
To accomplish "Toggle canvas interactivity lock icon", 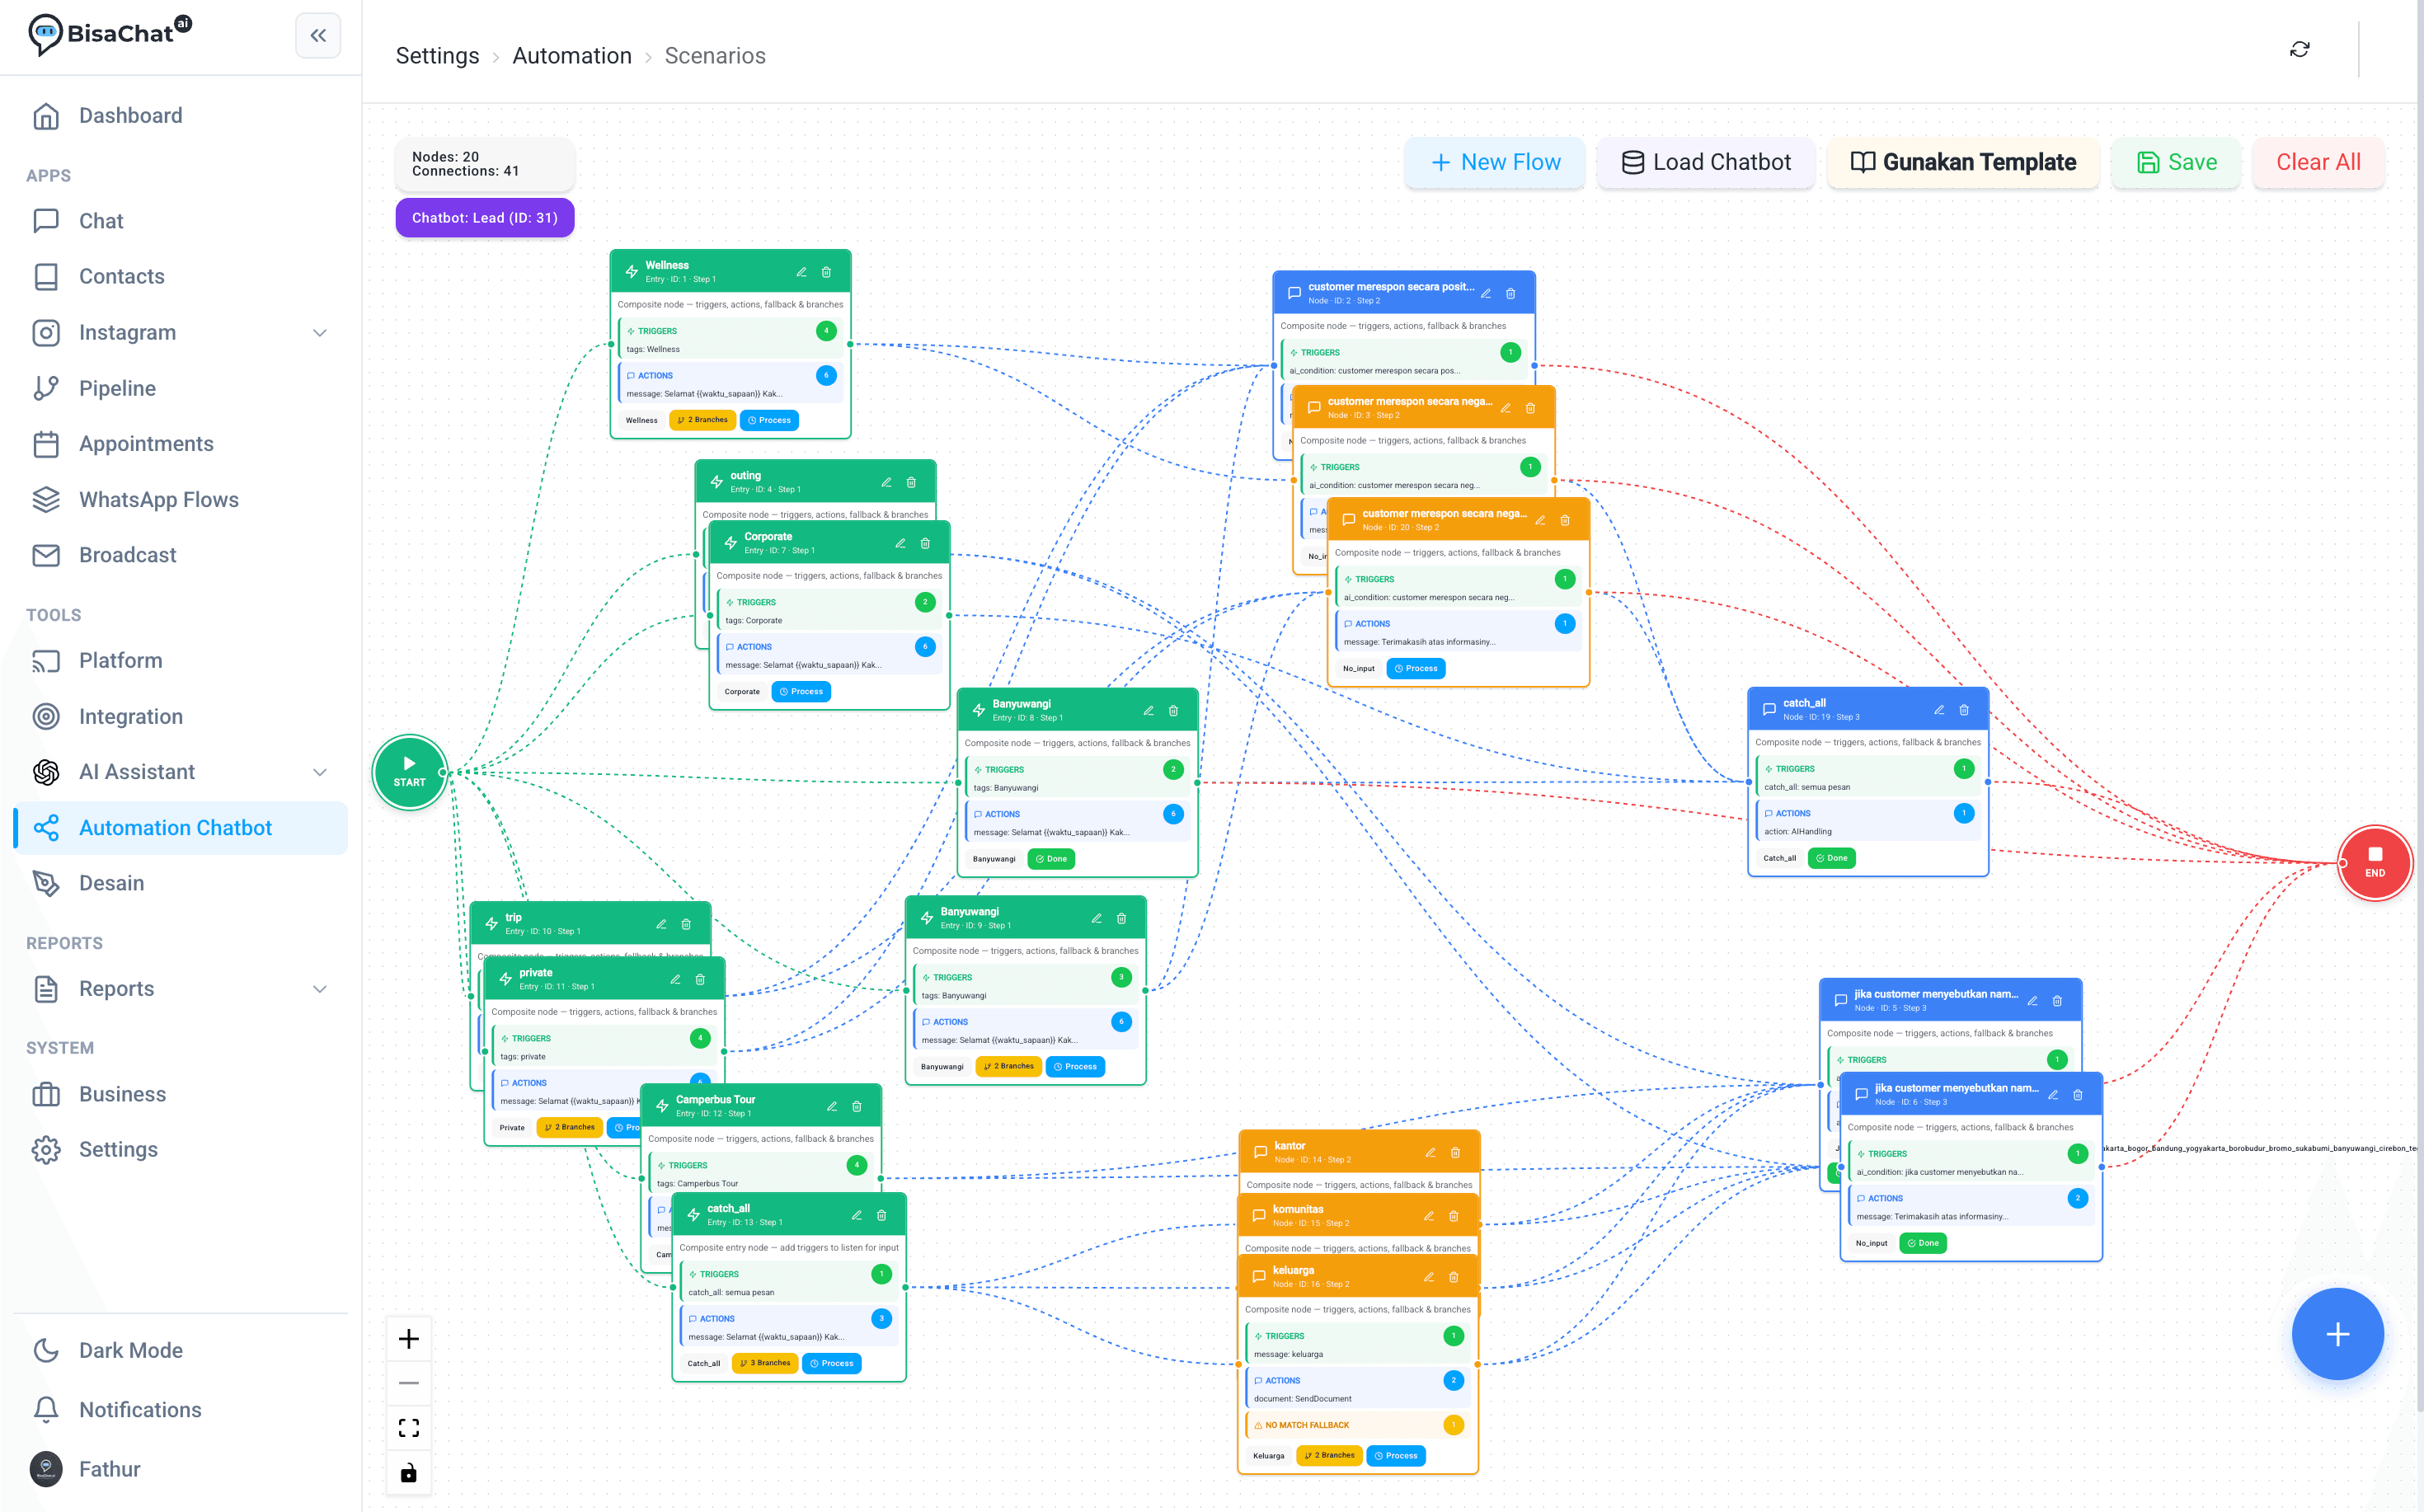I will (x=409, y=1472).
